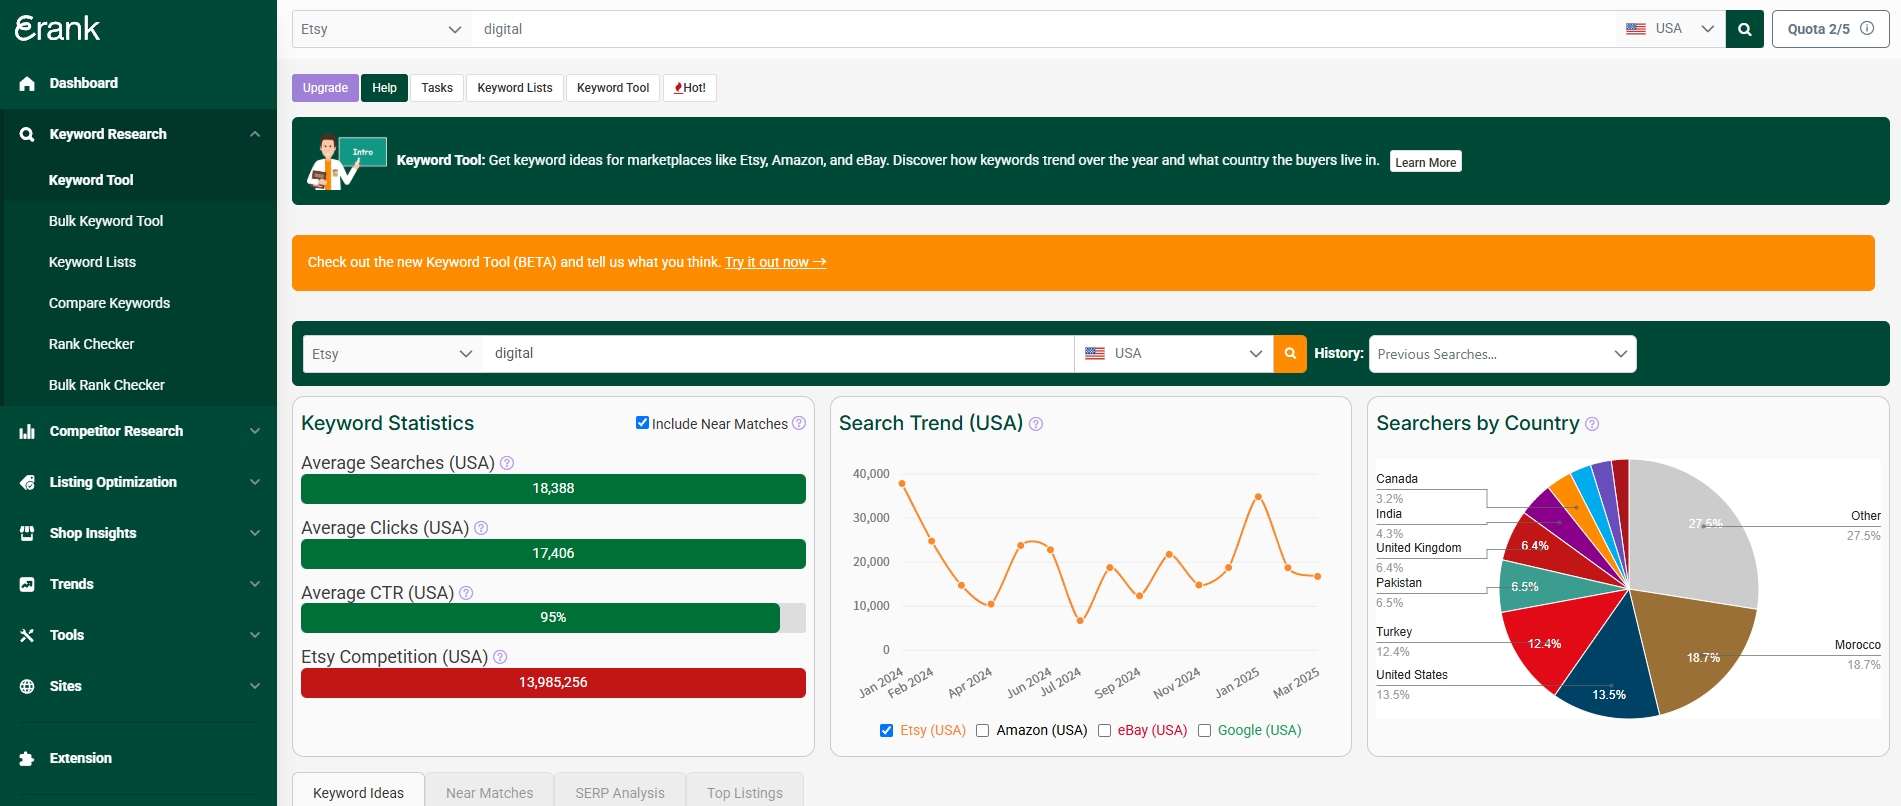
Task: Open Keyword Lists in sidebar
Action: [92, 262]
